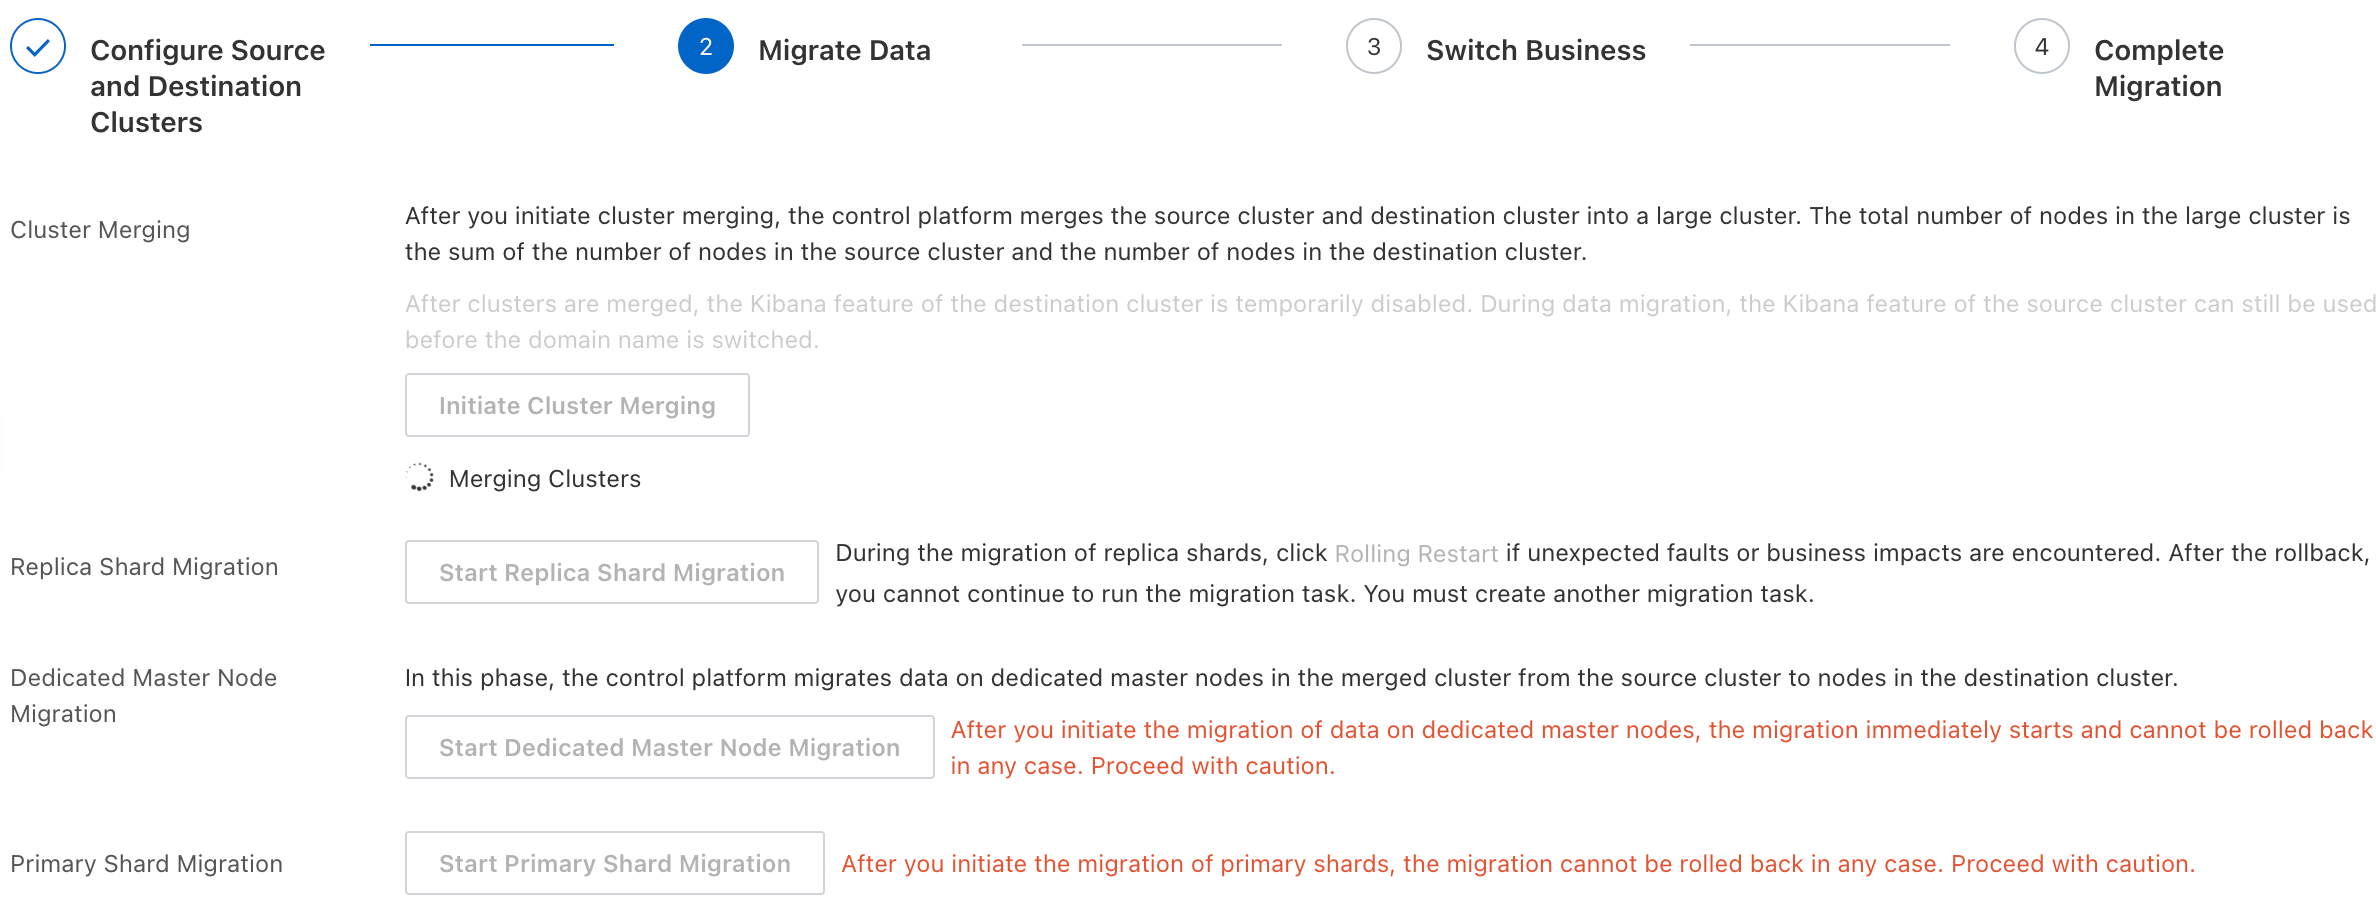2376x902 pixels.
Task: Select the Dedicated Master Node Migration label
Action: 143,695
